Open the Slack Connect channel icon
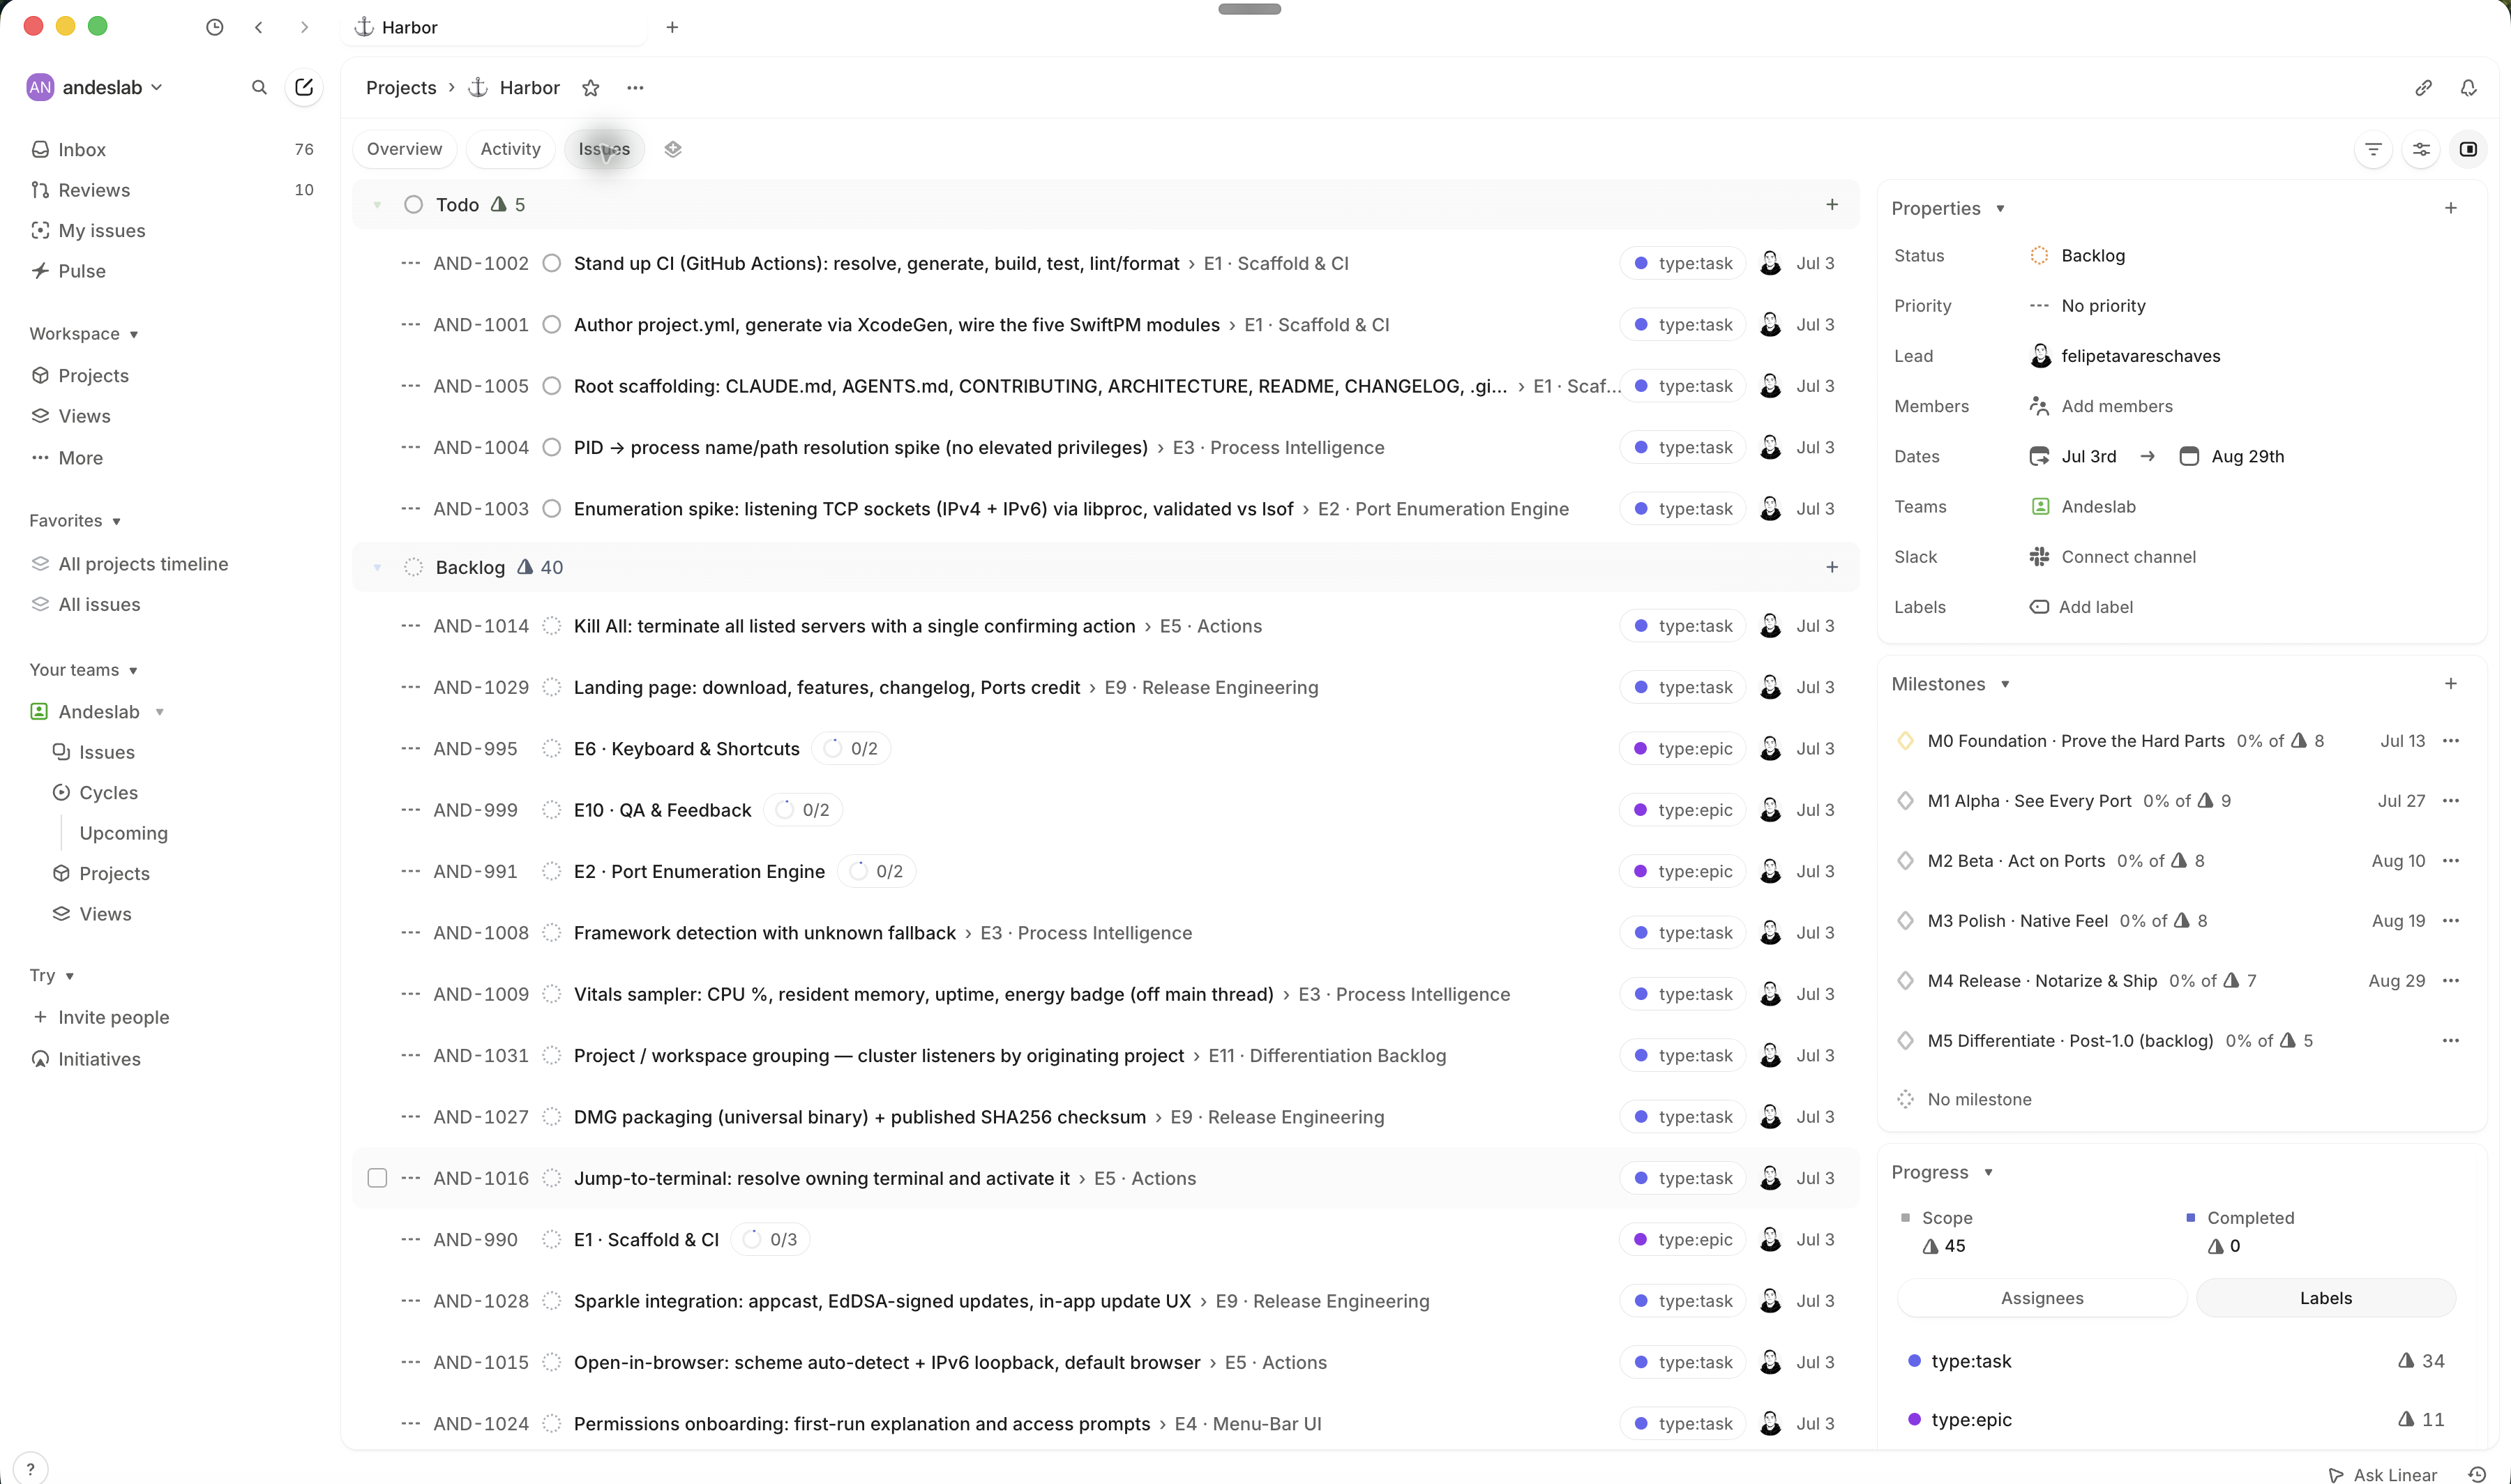This screenshot has width=2511, height=1484. point(2039,557)
